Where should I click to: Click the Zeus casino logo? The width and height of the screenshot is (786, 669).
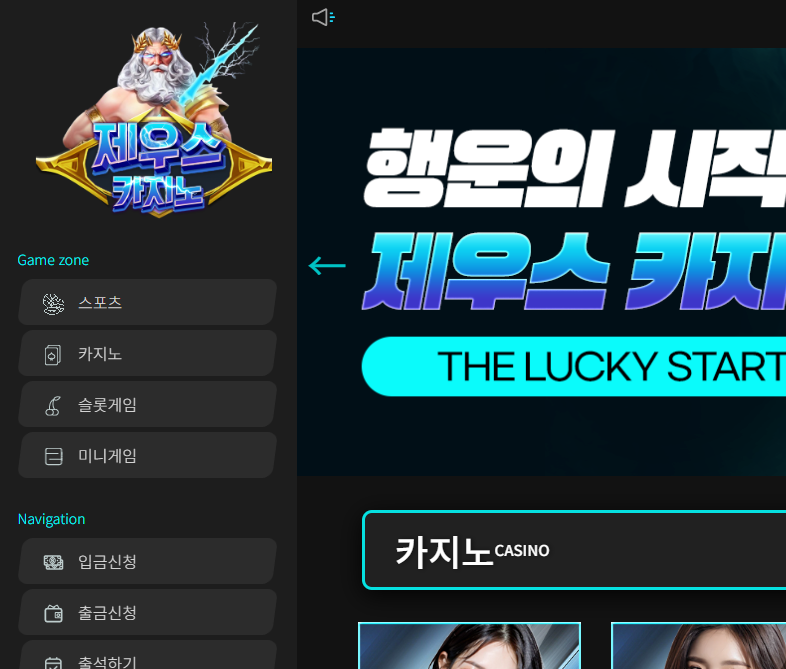click(x=154, y=120)
